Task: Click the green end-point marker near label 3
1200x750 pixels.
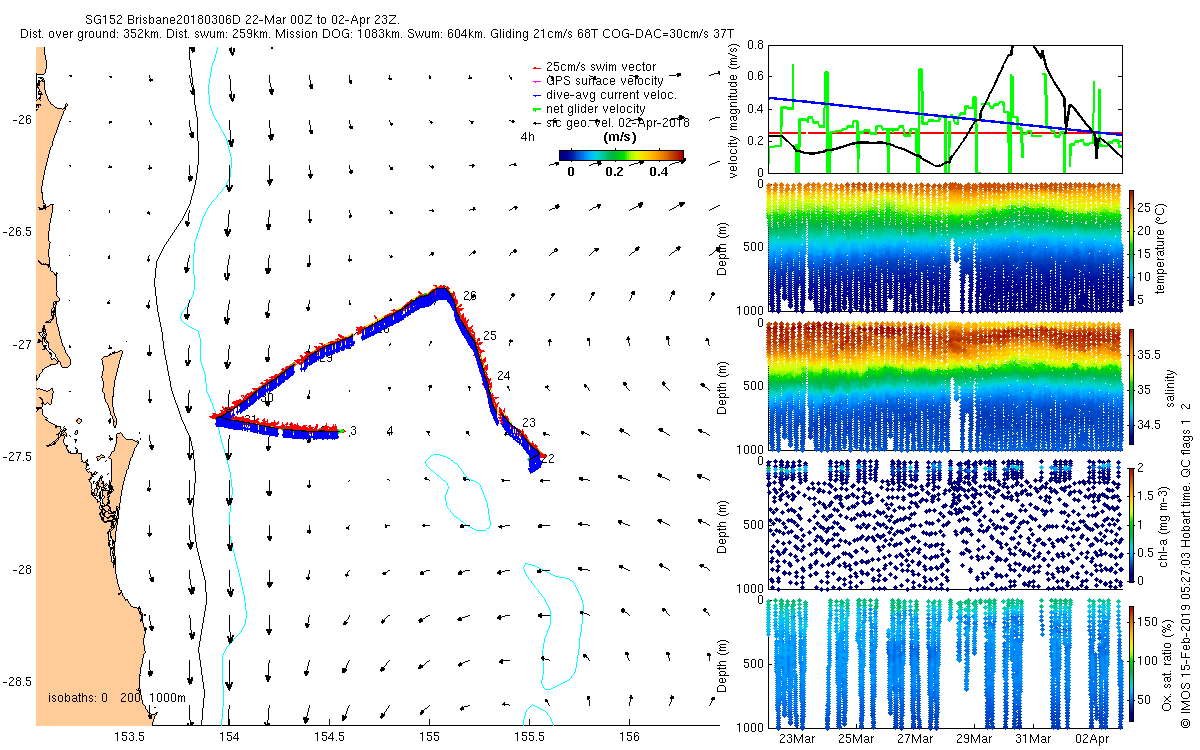Action: [342, 431]
